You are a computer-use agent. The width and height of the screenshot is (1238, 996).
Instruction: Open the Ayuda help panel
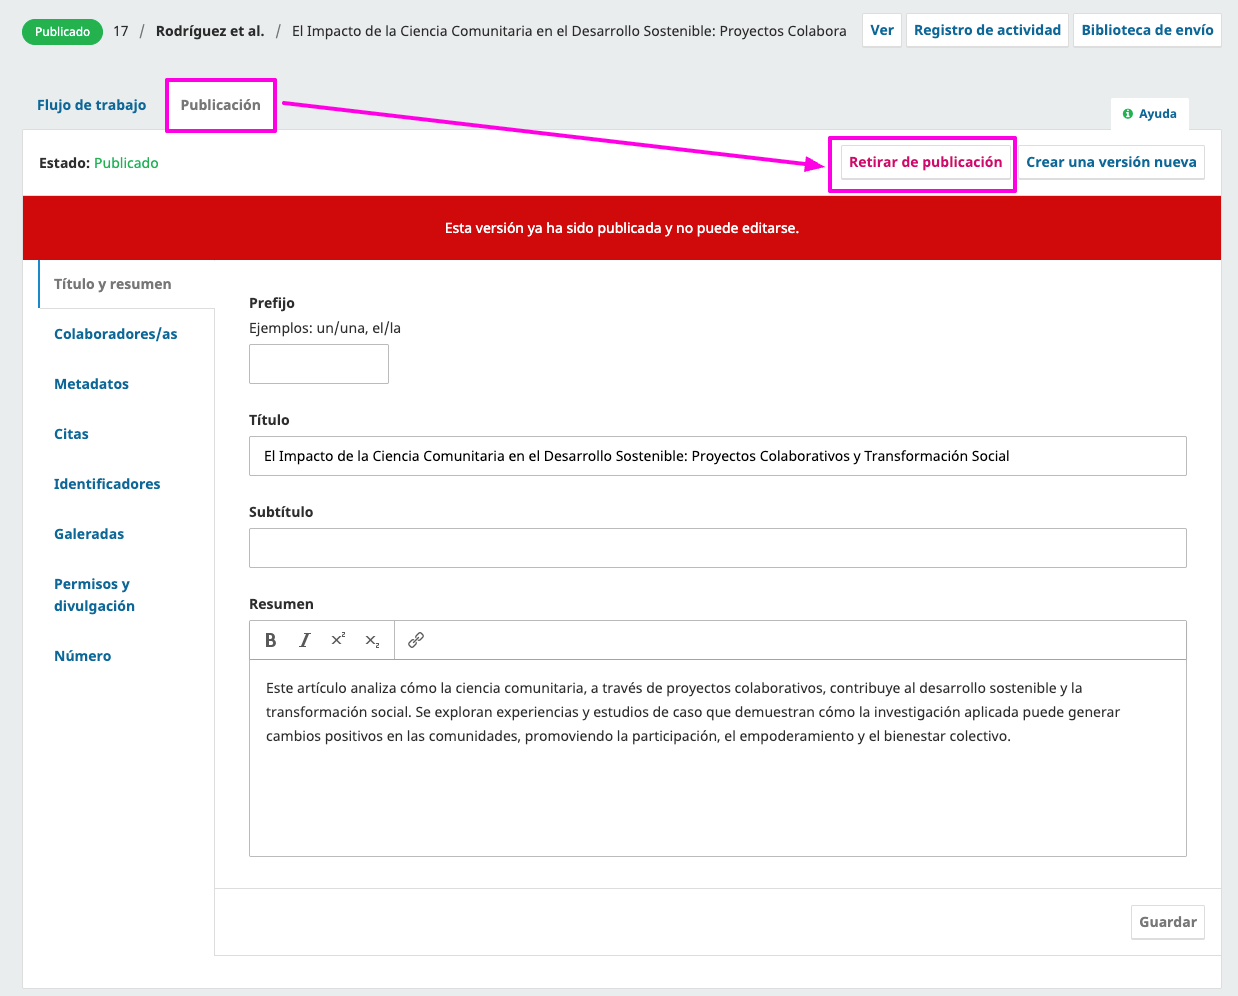tap(1149, 114)
